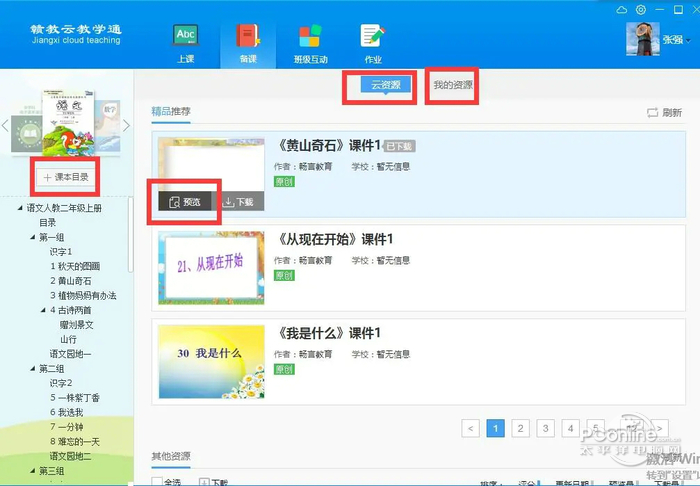
Task: Open the 《从现在开始》课件1 title
Action: tap(335, 239)
